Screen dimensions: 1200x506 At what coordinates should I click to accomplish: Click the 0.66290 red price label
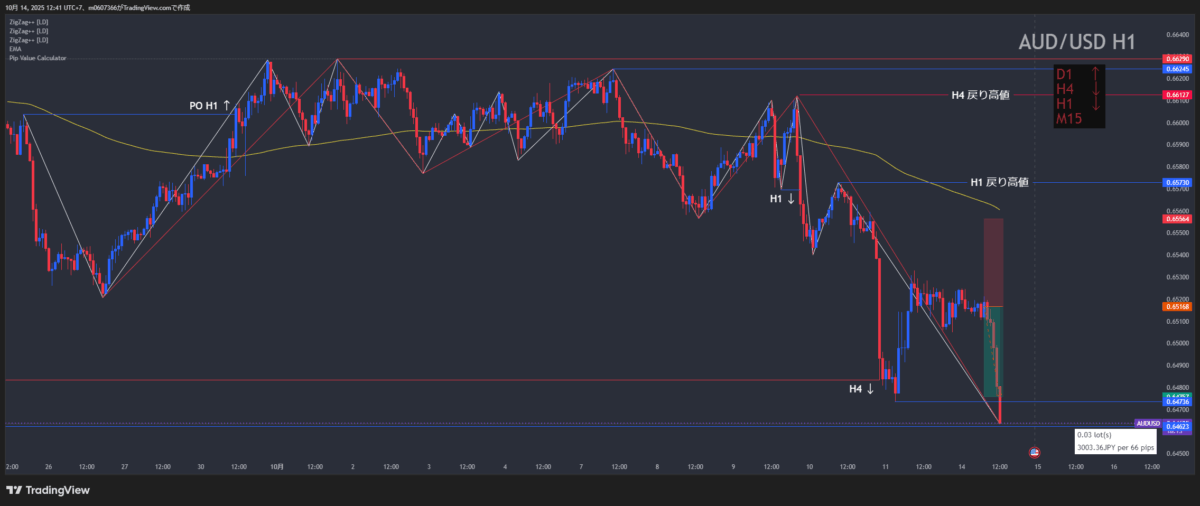click(1176, 60)
